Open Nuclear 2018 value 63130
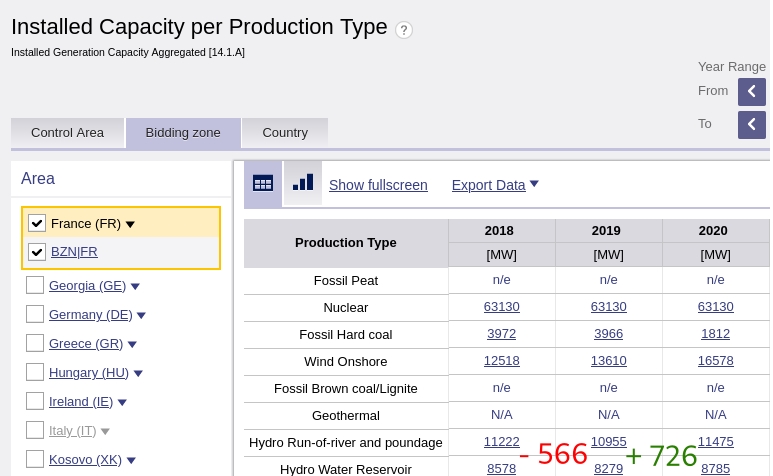Screen dimensions: 773x476 tap(501, 307)
